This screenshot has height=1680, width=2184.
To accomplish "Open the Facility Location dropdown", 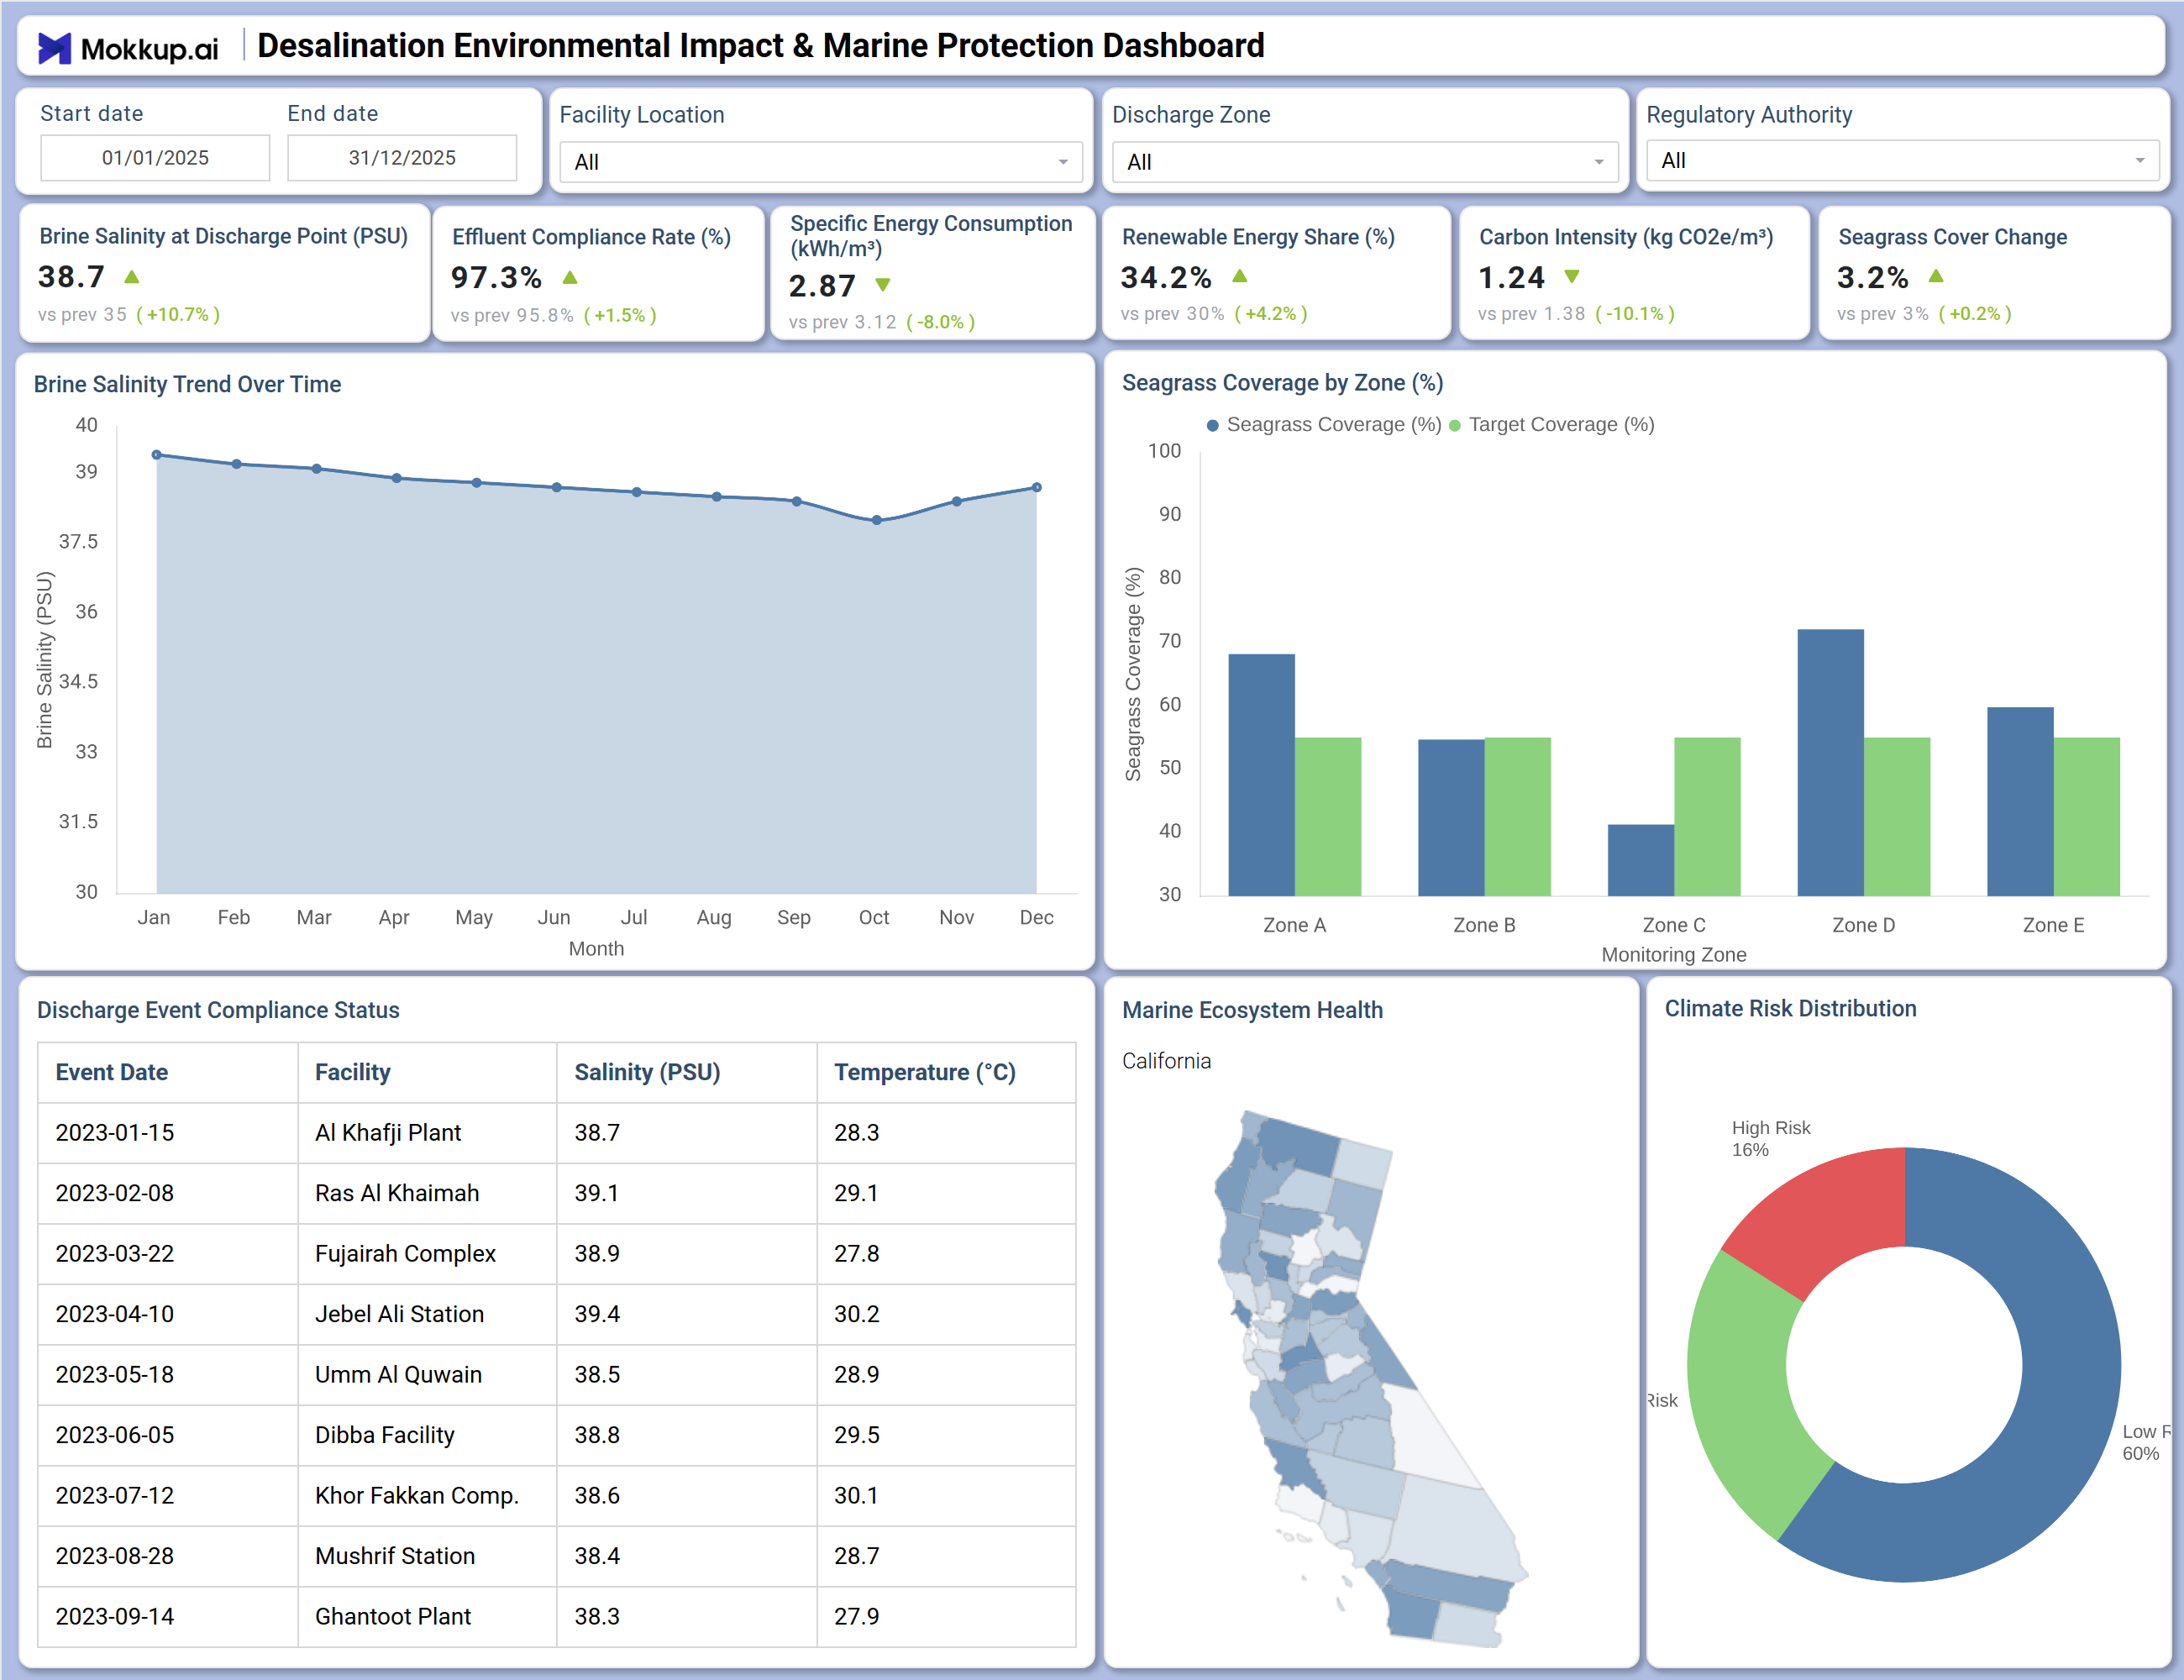I will [x=821, y=162].
